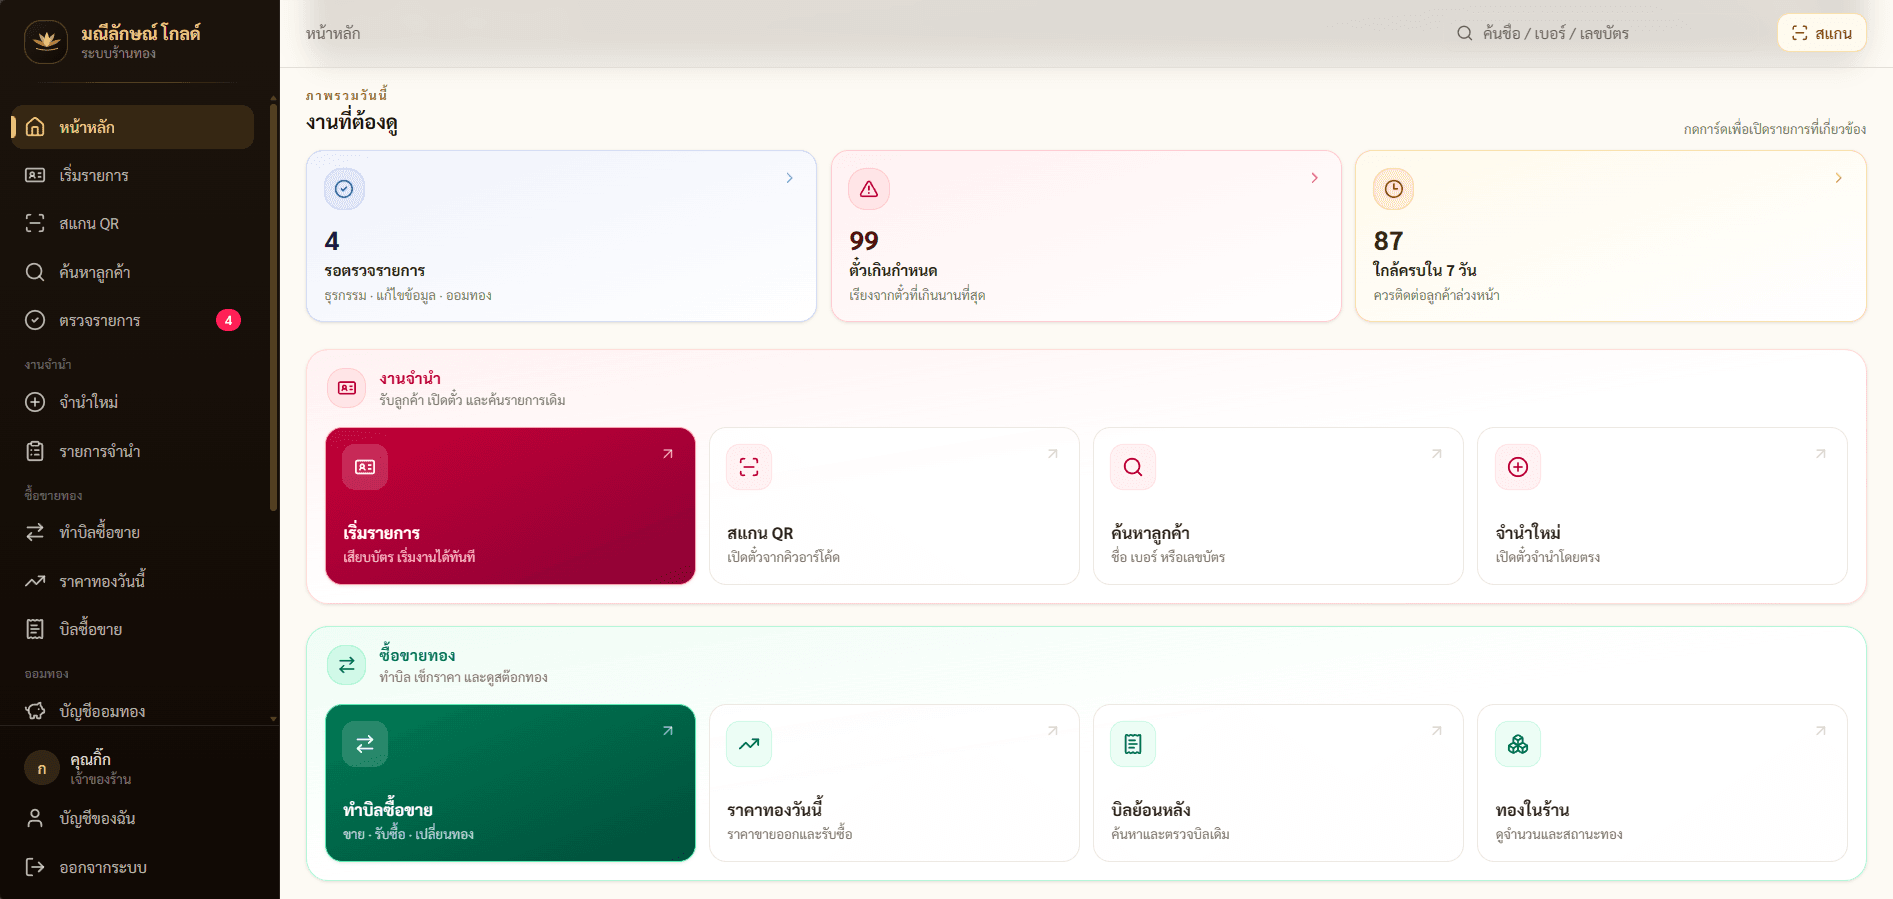
Task: Click the arrow on the บิลย้อนหลัง tile
Action: tap(1436, 731)
